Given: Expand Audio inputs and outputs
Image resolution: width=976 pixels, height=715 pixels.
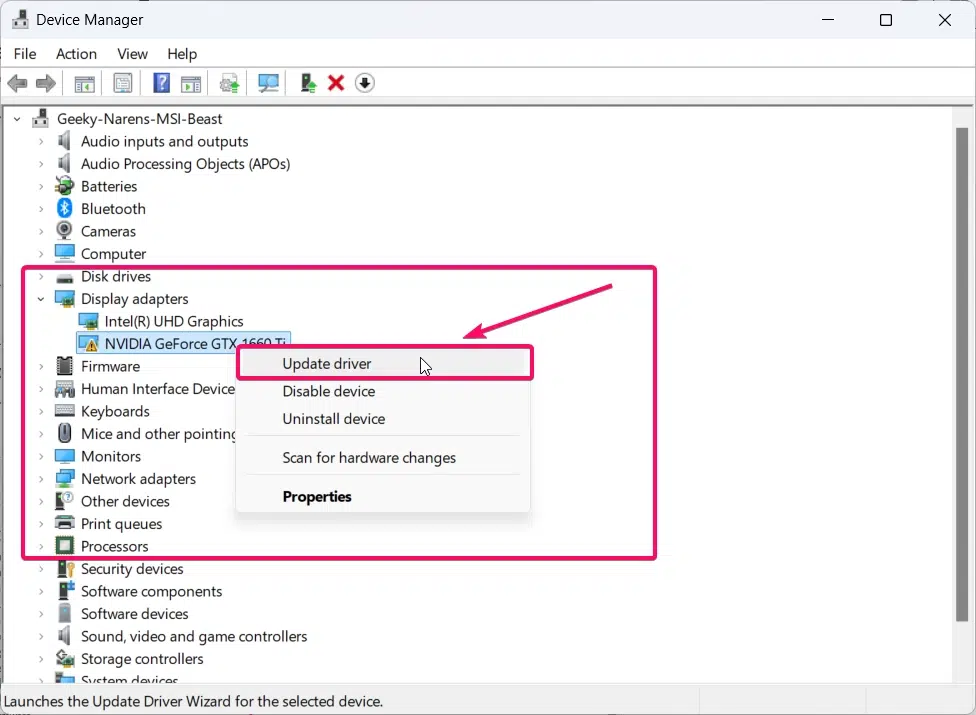Looking at the screenshot, I should pyautogui.click(x=40, y=141).
